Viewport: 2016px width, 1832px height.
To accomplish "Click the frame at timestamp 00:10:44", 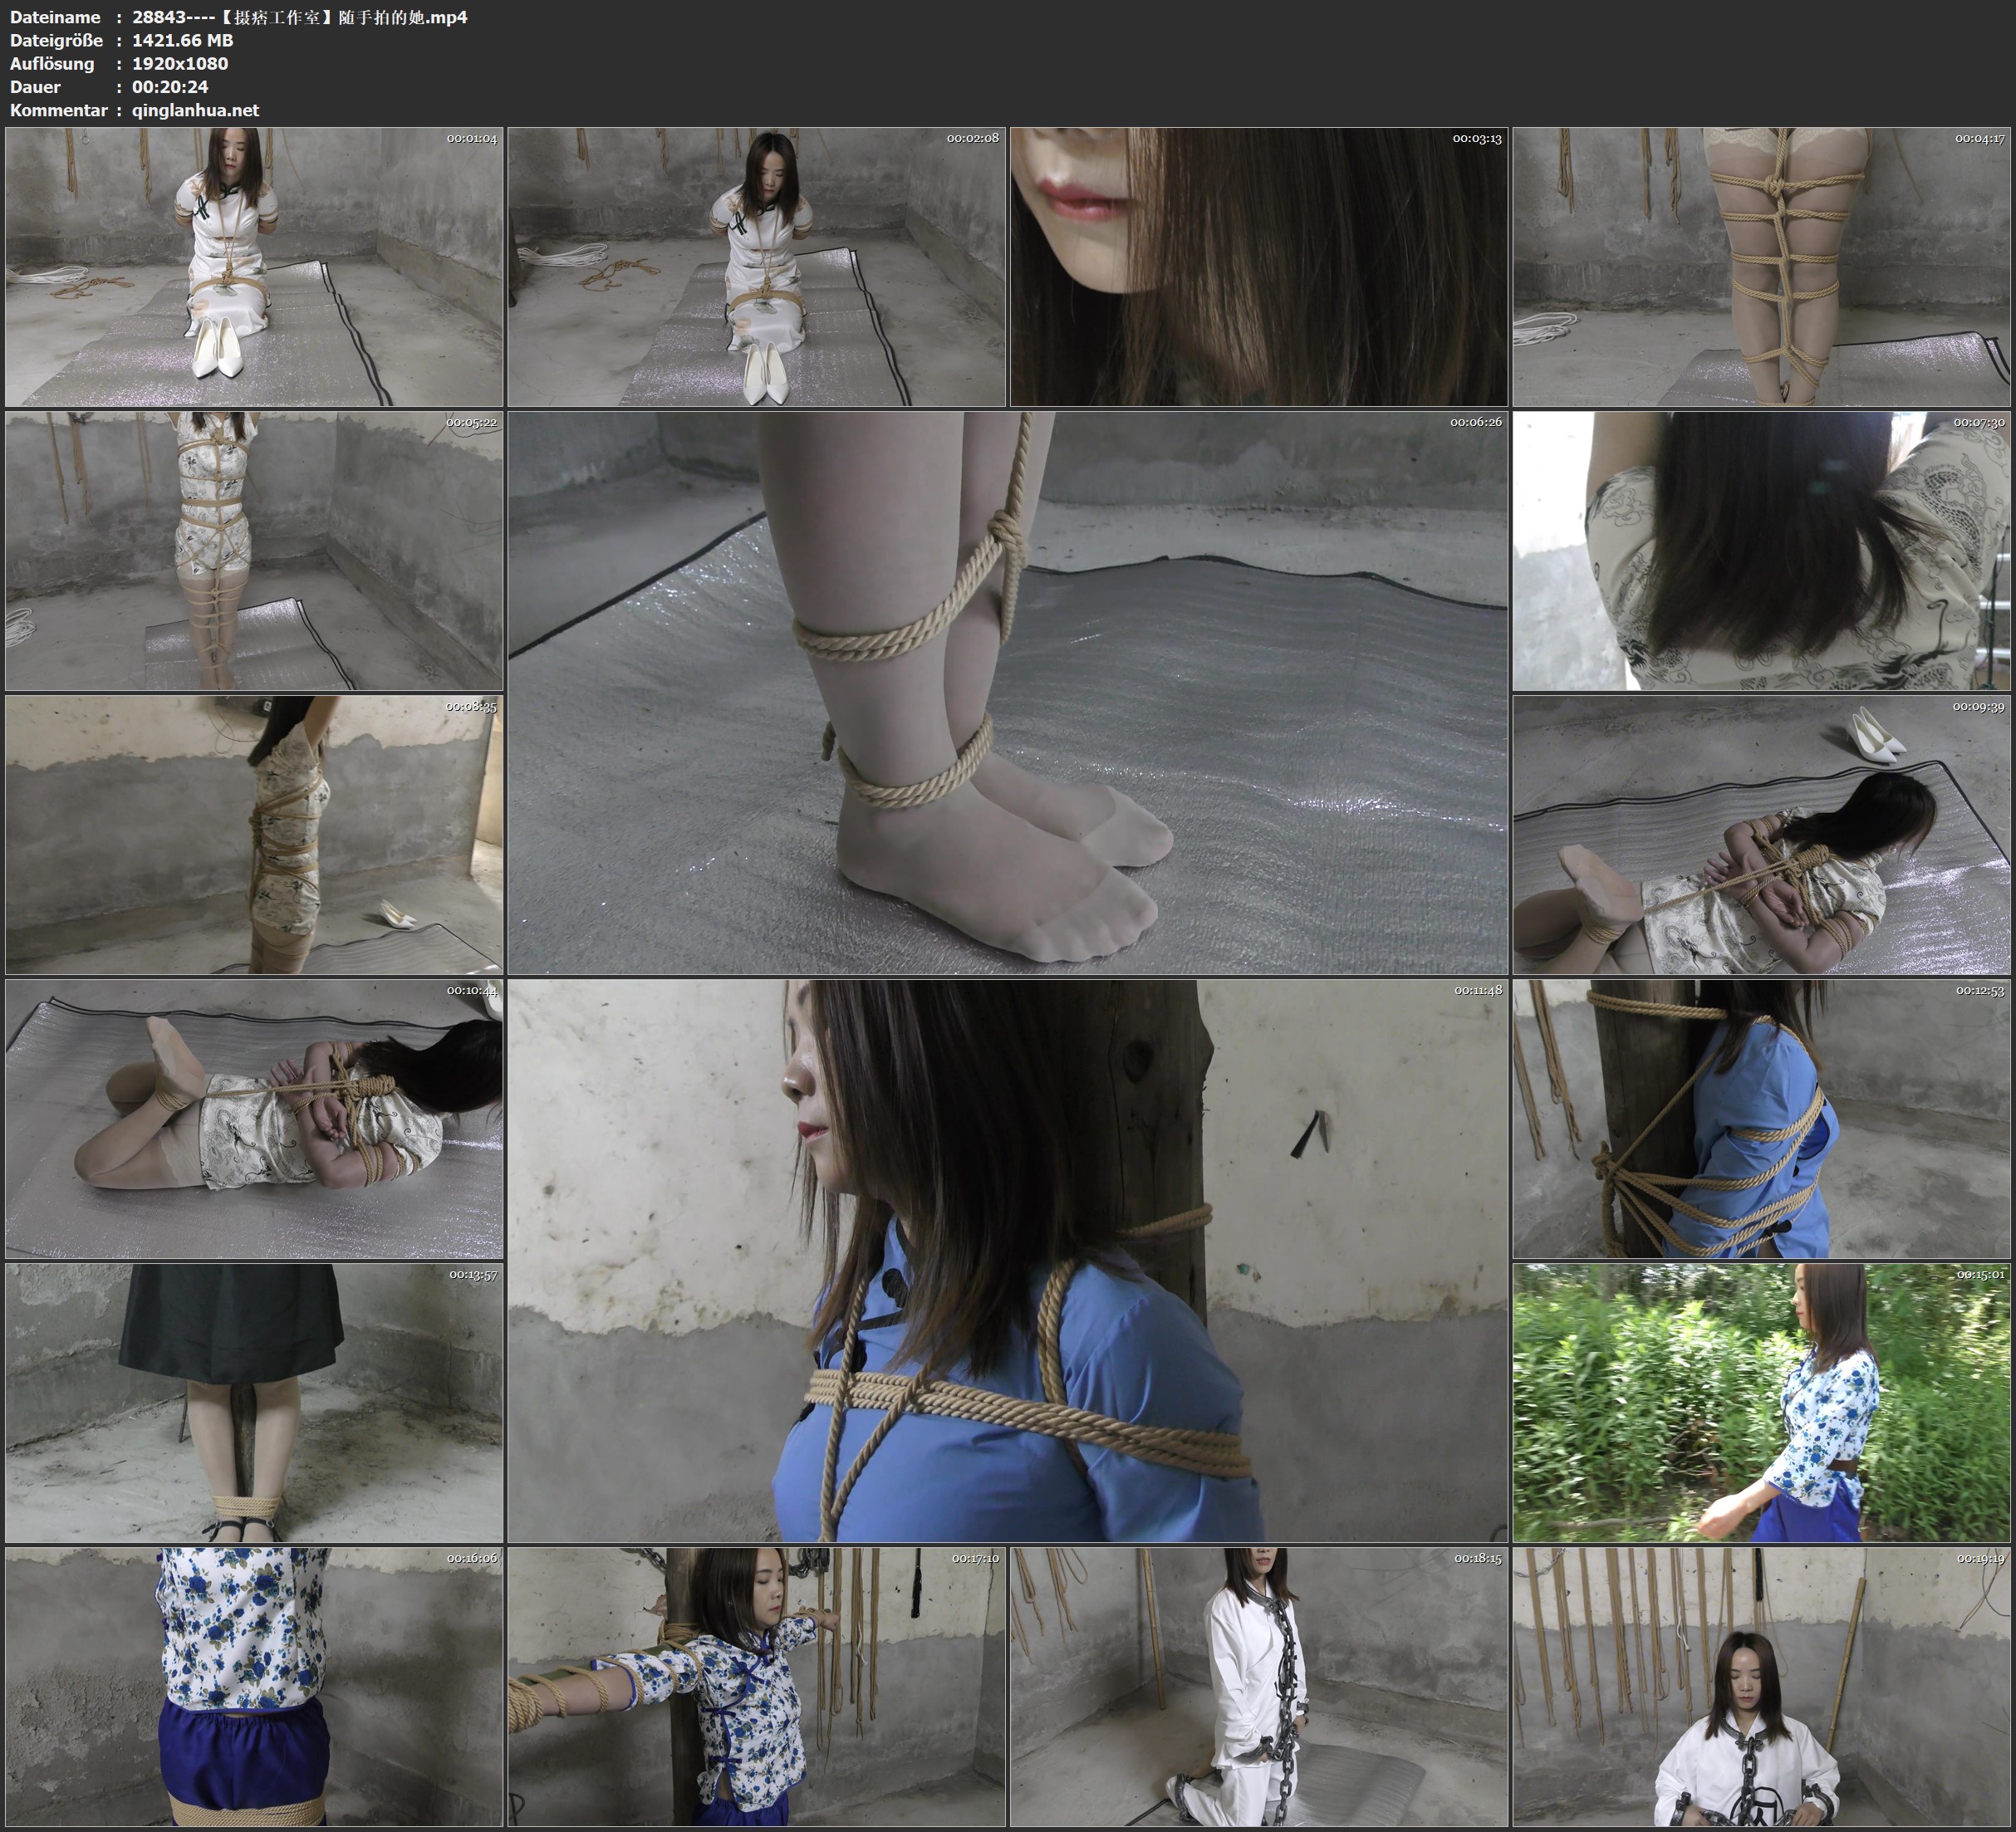I will [254, 1119].
